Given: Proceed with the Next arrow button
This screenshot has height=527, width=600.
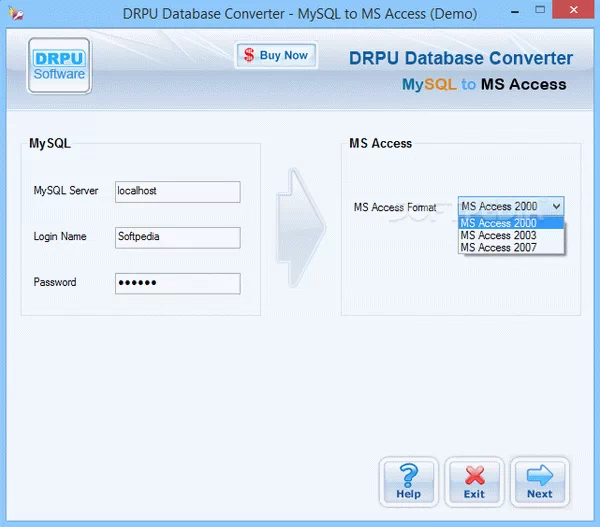Looking at the screenshot, I should tap(540, 482).
